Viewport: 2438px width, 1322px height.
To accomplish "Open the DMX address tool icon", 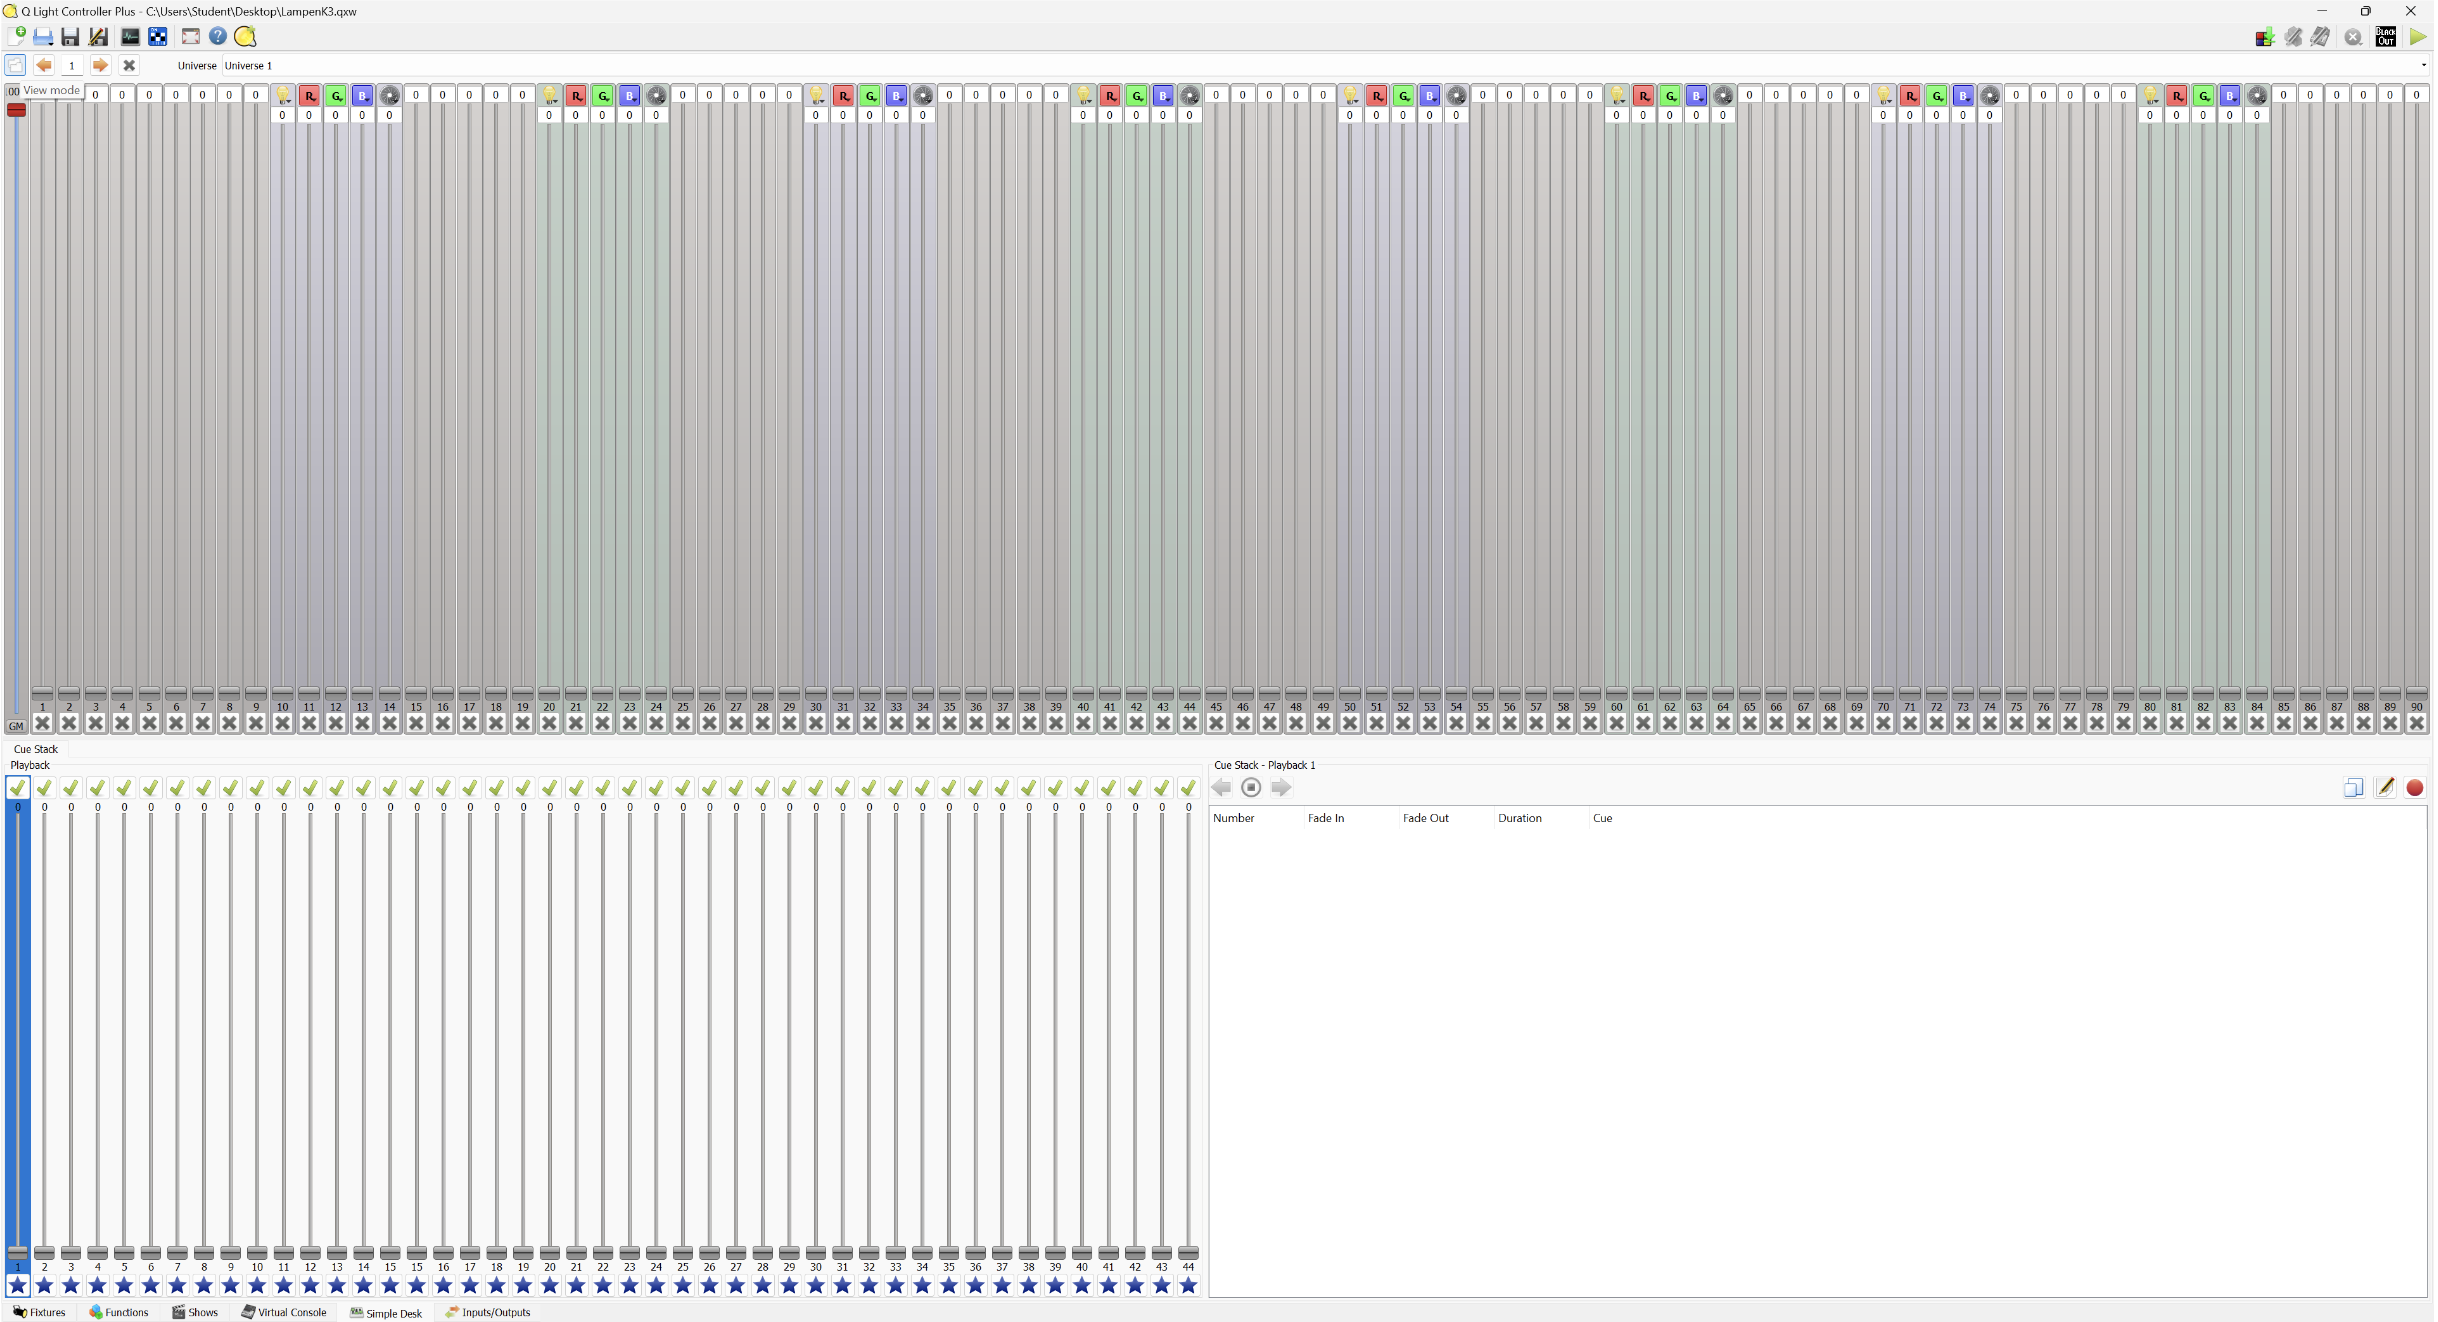I will pyautogui.click(x=158, y=37).
